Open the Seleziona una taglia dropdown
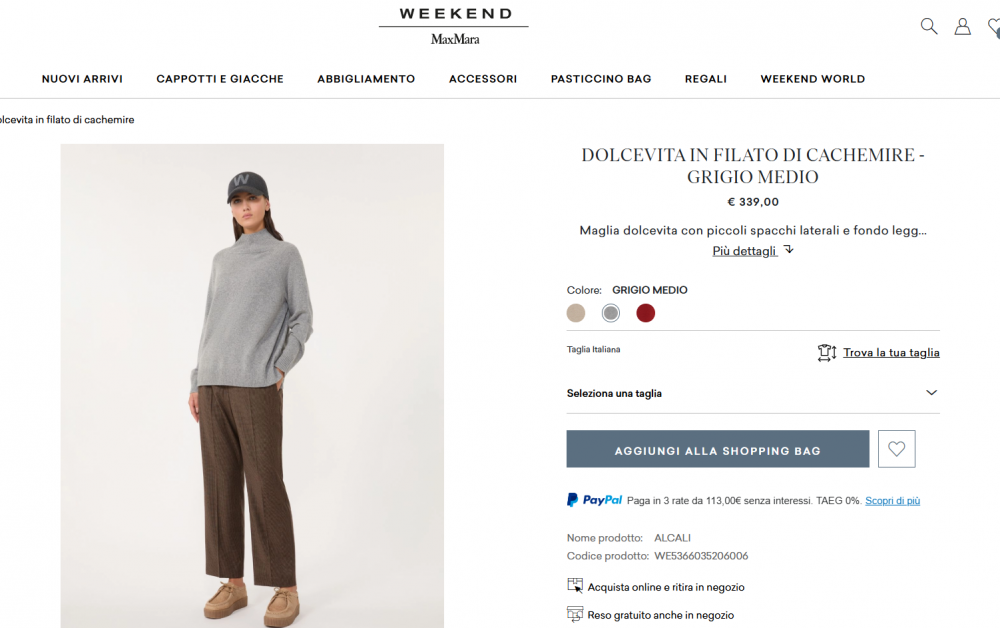Screen dimensions: 1000x628 [x=752, y=393]
